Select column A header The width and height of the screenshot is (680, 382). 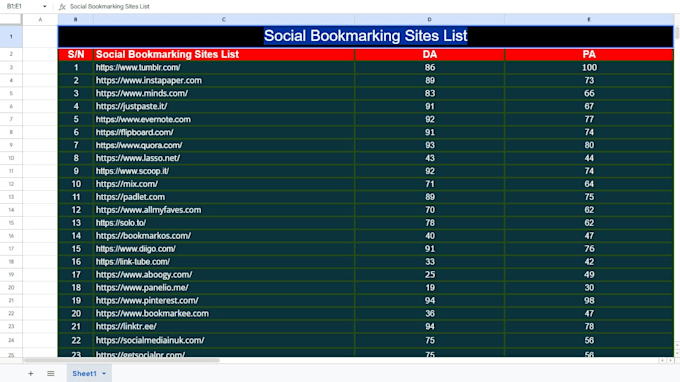(x=40, y=20)
